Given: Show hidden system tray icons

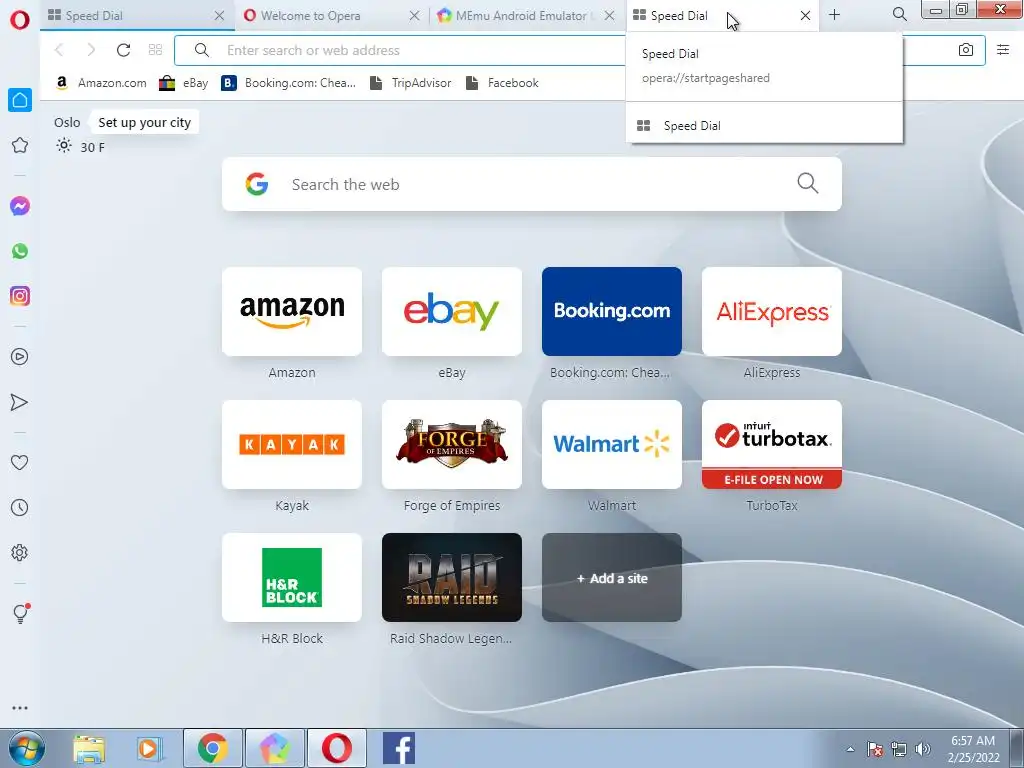Looking at the screenshot, I should tap(850, 749).
